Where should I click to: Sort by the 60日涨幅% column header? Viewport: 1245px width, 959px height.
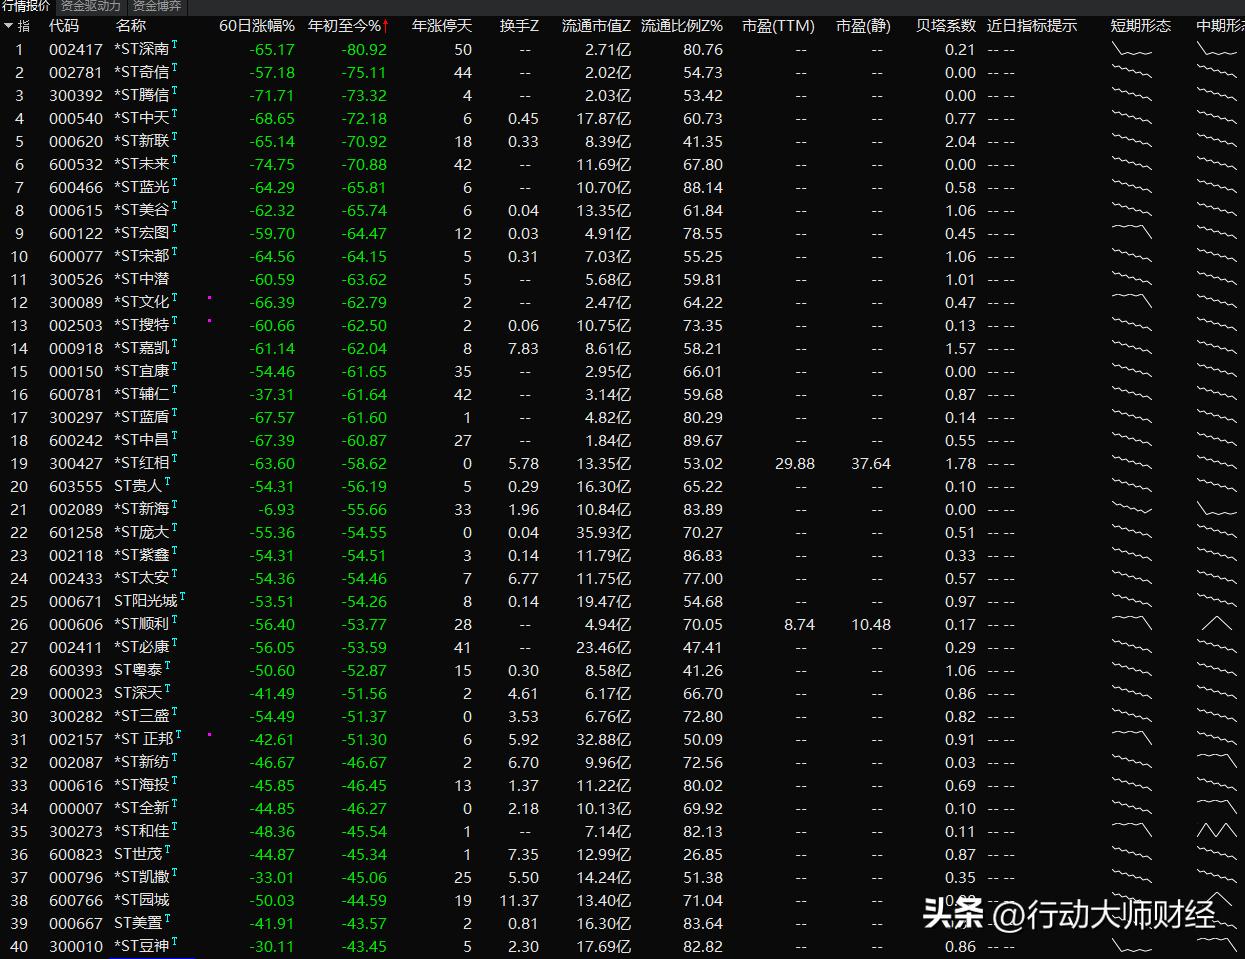click(x=257, y=26)
